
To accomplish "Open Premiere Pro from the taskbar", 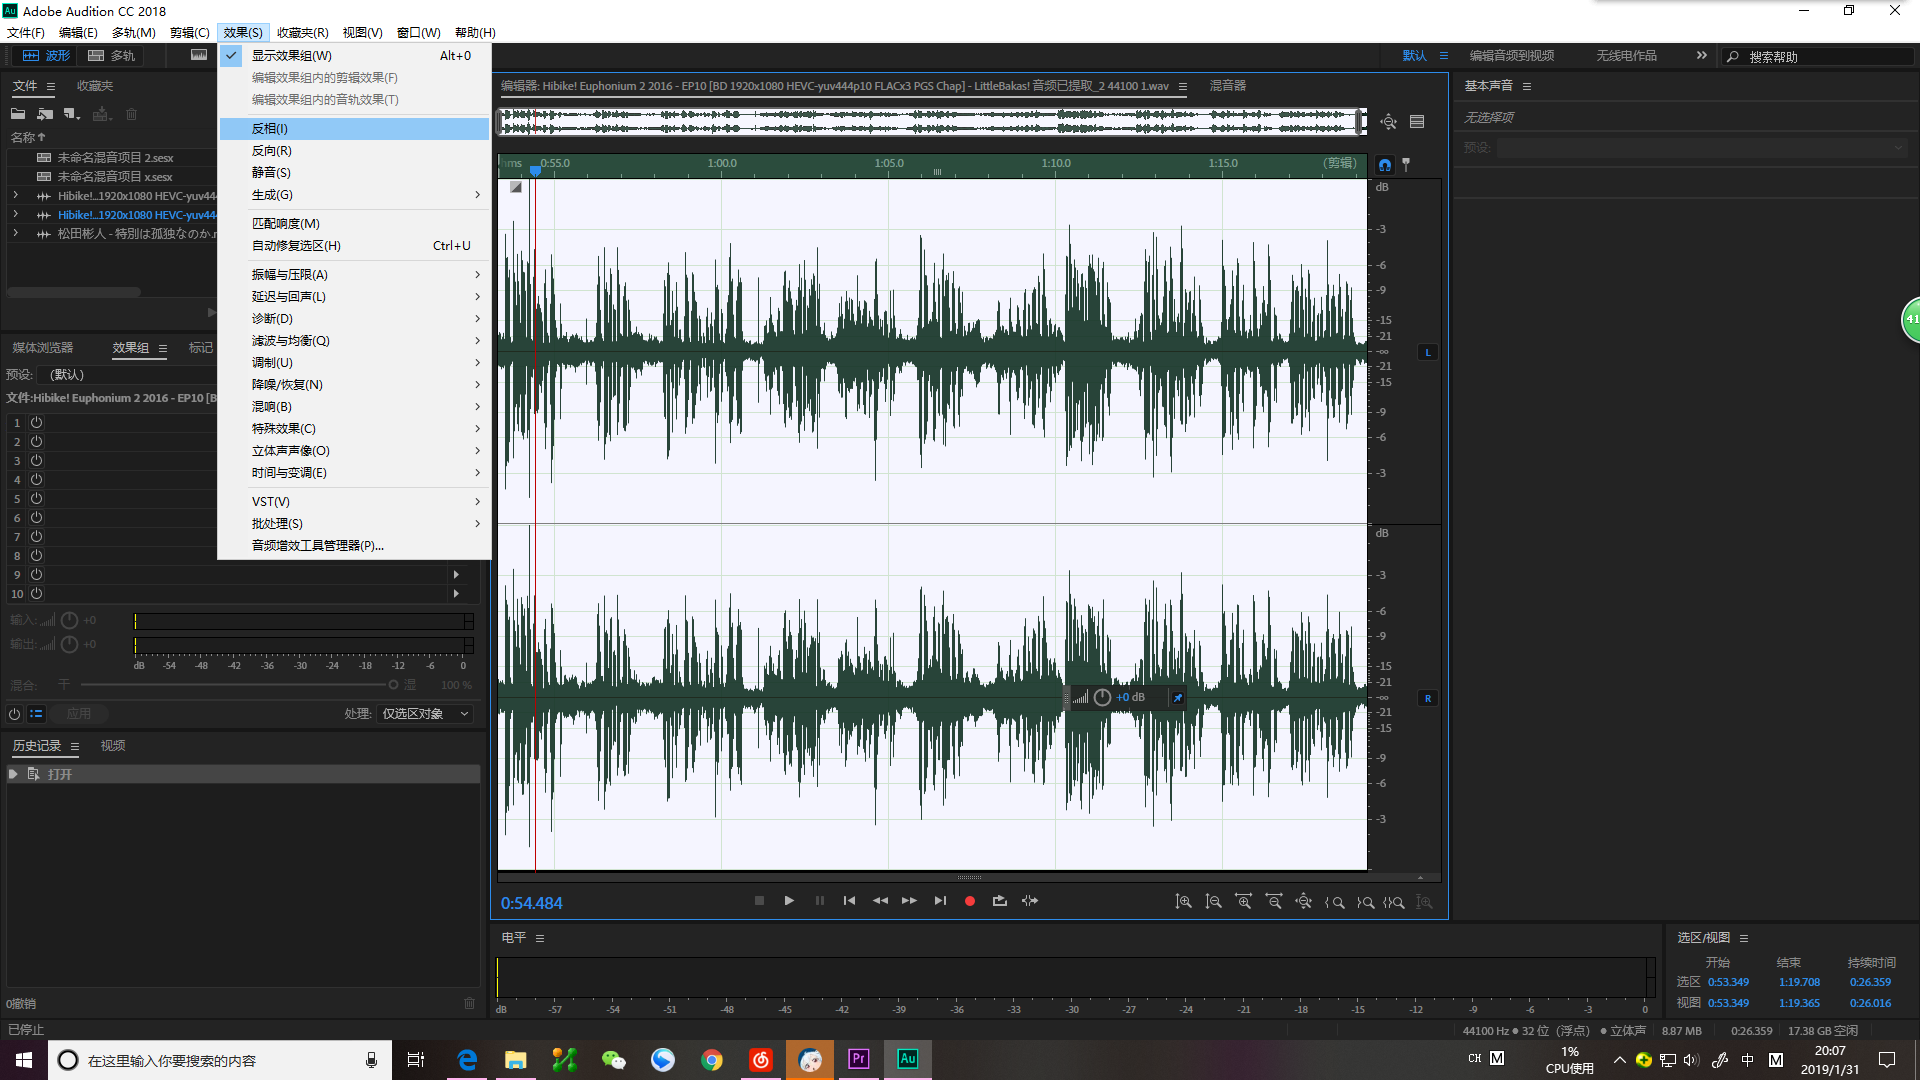I will point(859,1059).
